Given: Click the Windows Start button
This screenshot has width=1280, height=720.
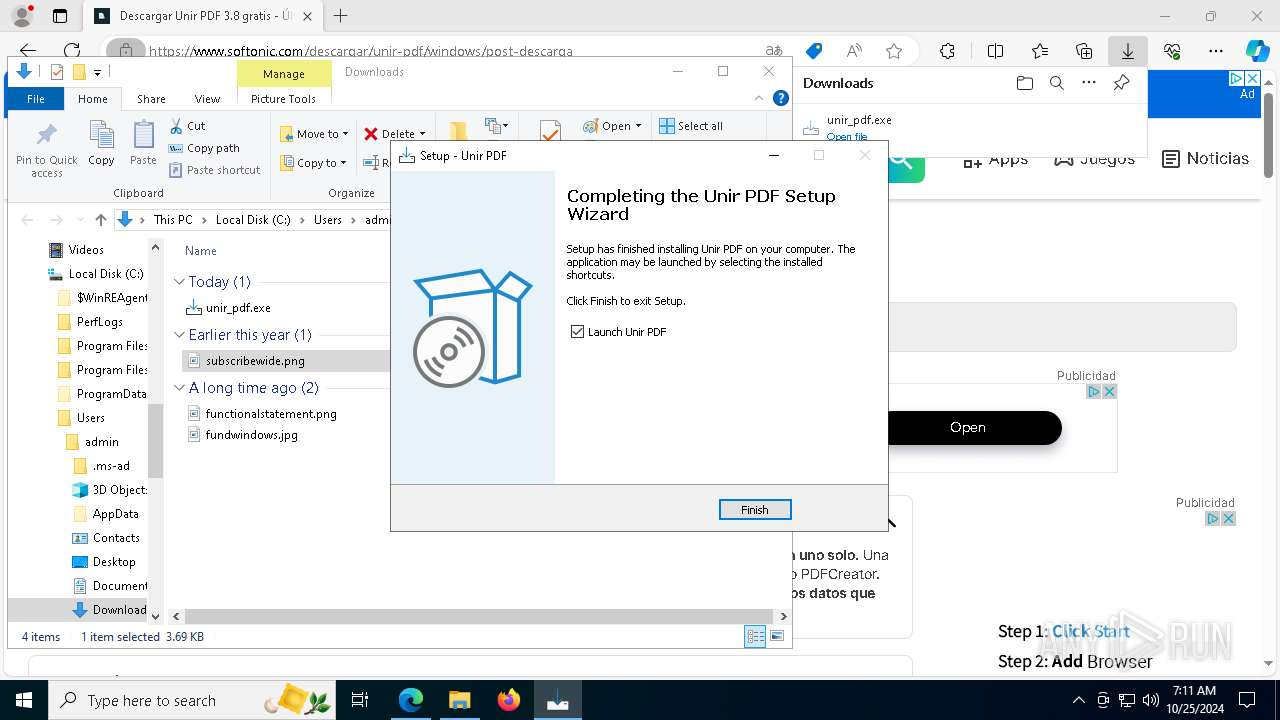Looking at the screenshot, I should click(24, 700).
